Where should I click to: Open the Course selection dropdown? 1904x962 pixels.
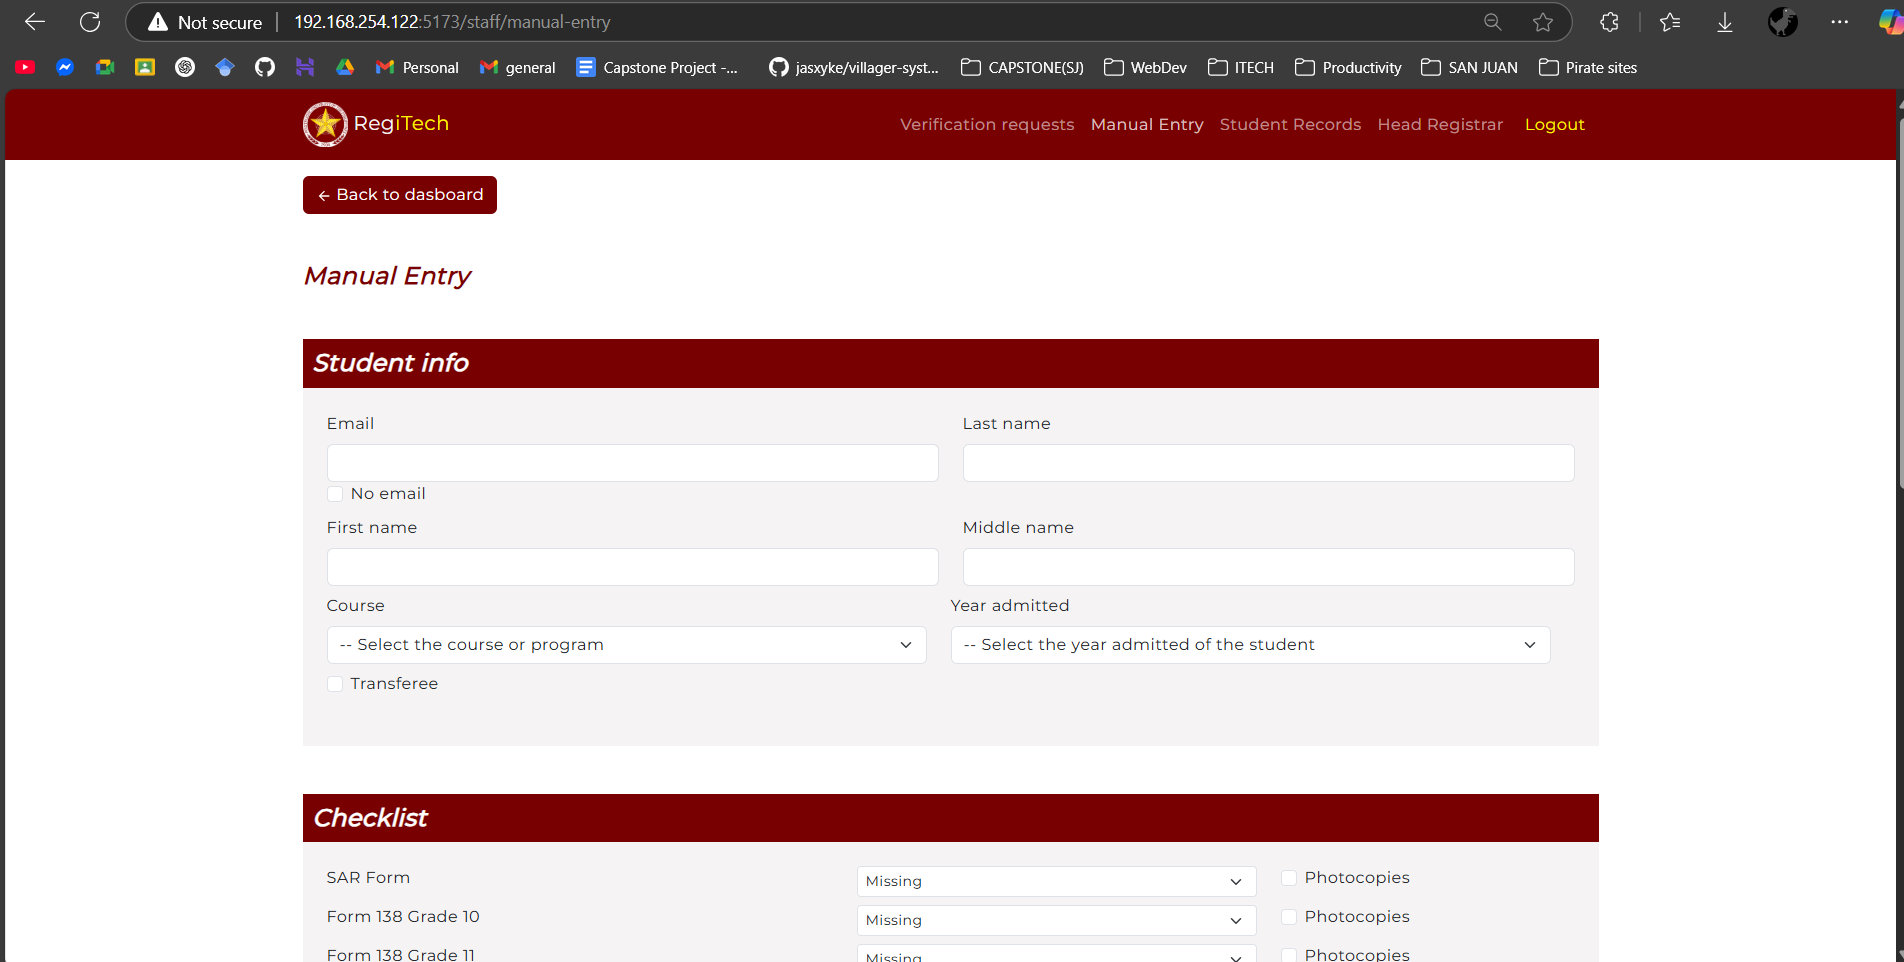tap(626, 645)
